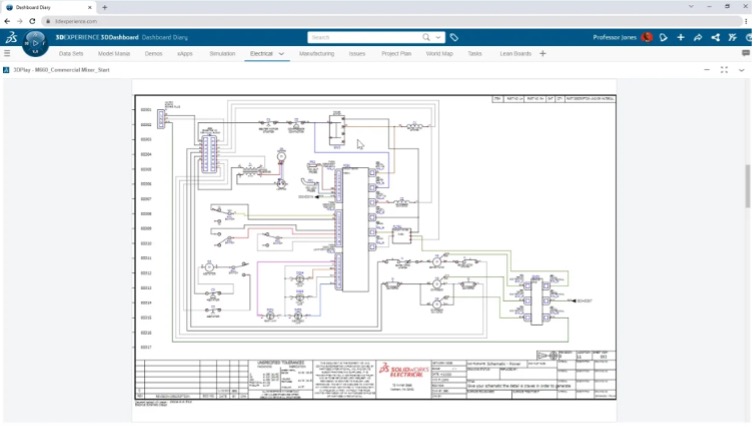Maximize the 3DPlay widget to fullscreen
753x428 pixels.
[x=724, y=70]
